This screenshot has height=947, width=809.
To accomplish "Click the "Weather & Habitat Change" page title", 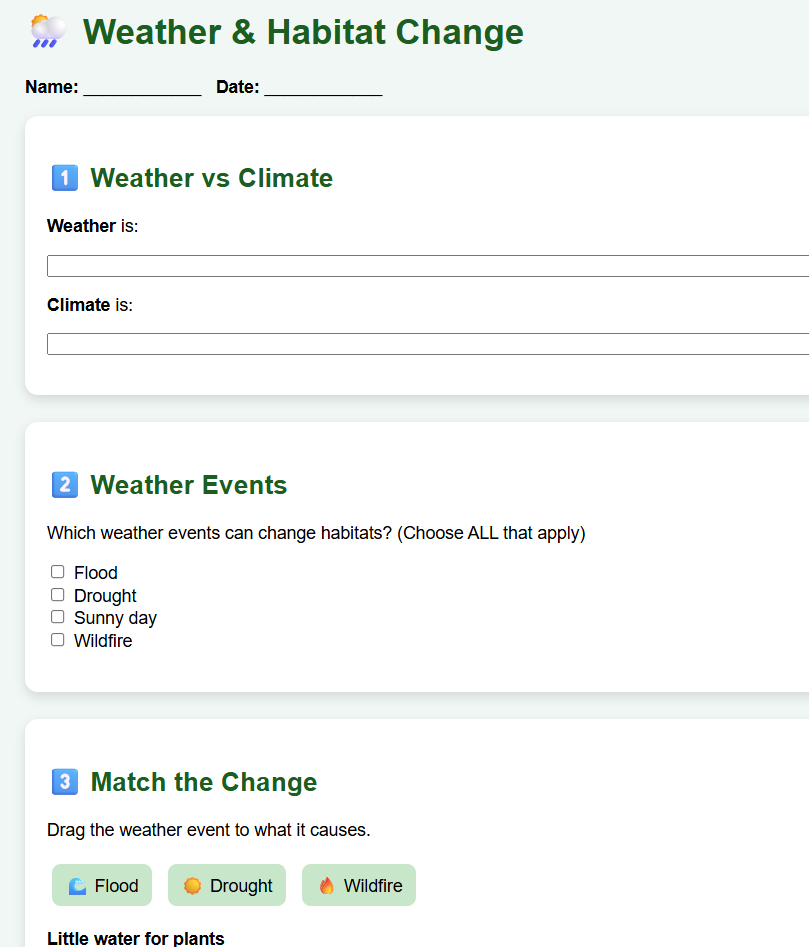I will click(x=303, y=32).
